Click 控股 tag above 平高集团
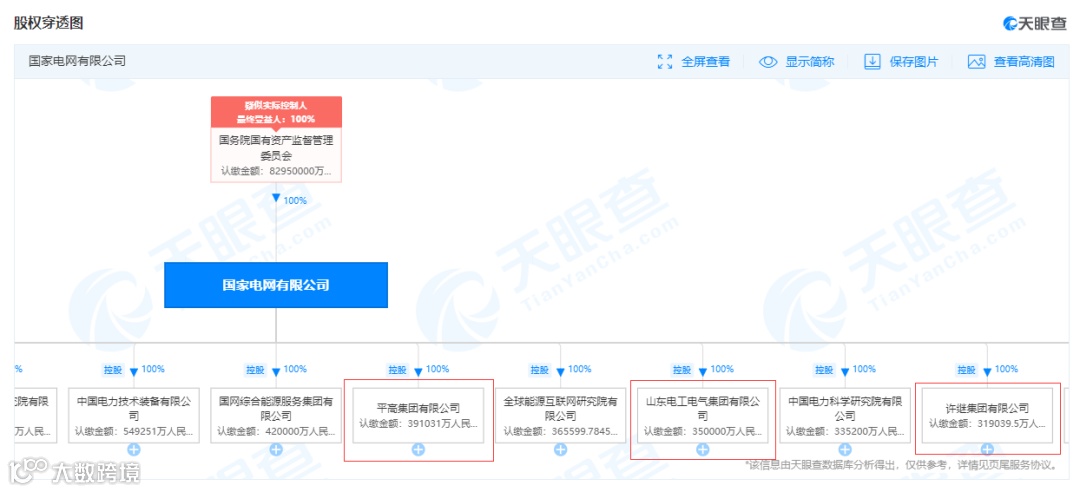 397,370
